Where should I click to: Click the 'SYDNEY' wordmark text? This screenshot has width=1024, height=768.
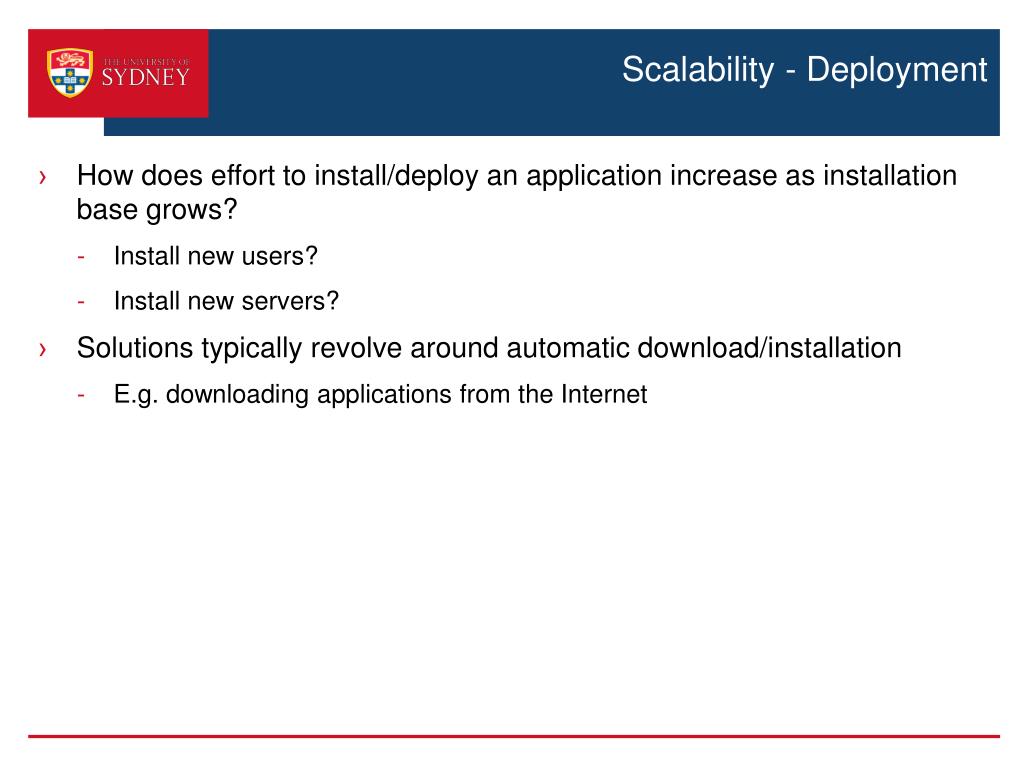pyautogui.click(x=146, y=78)
